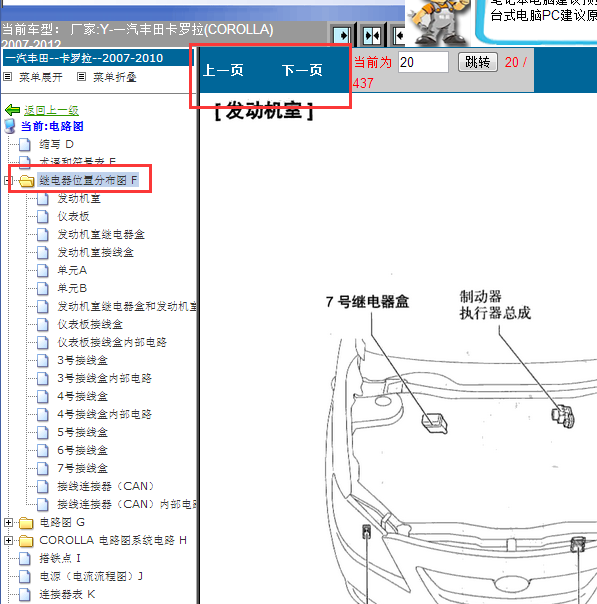Click the document icon beside 5号接线盒
Screen dimensions: 597x604
[x=43, y=432]
